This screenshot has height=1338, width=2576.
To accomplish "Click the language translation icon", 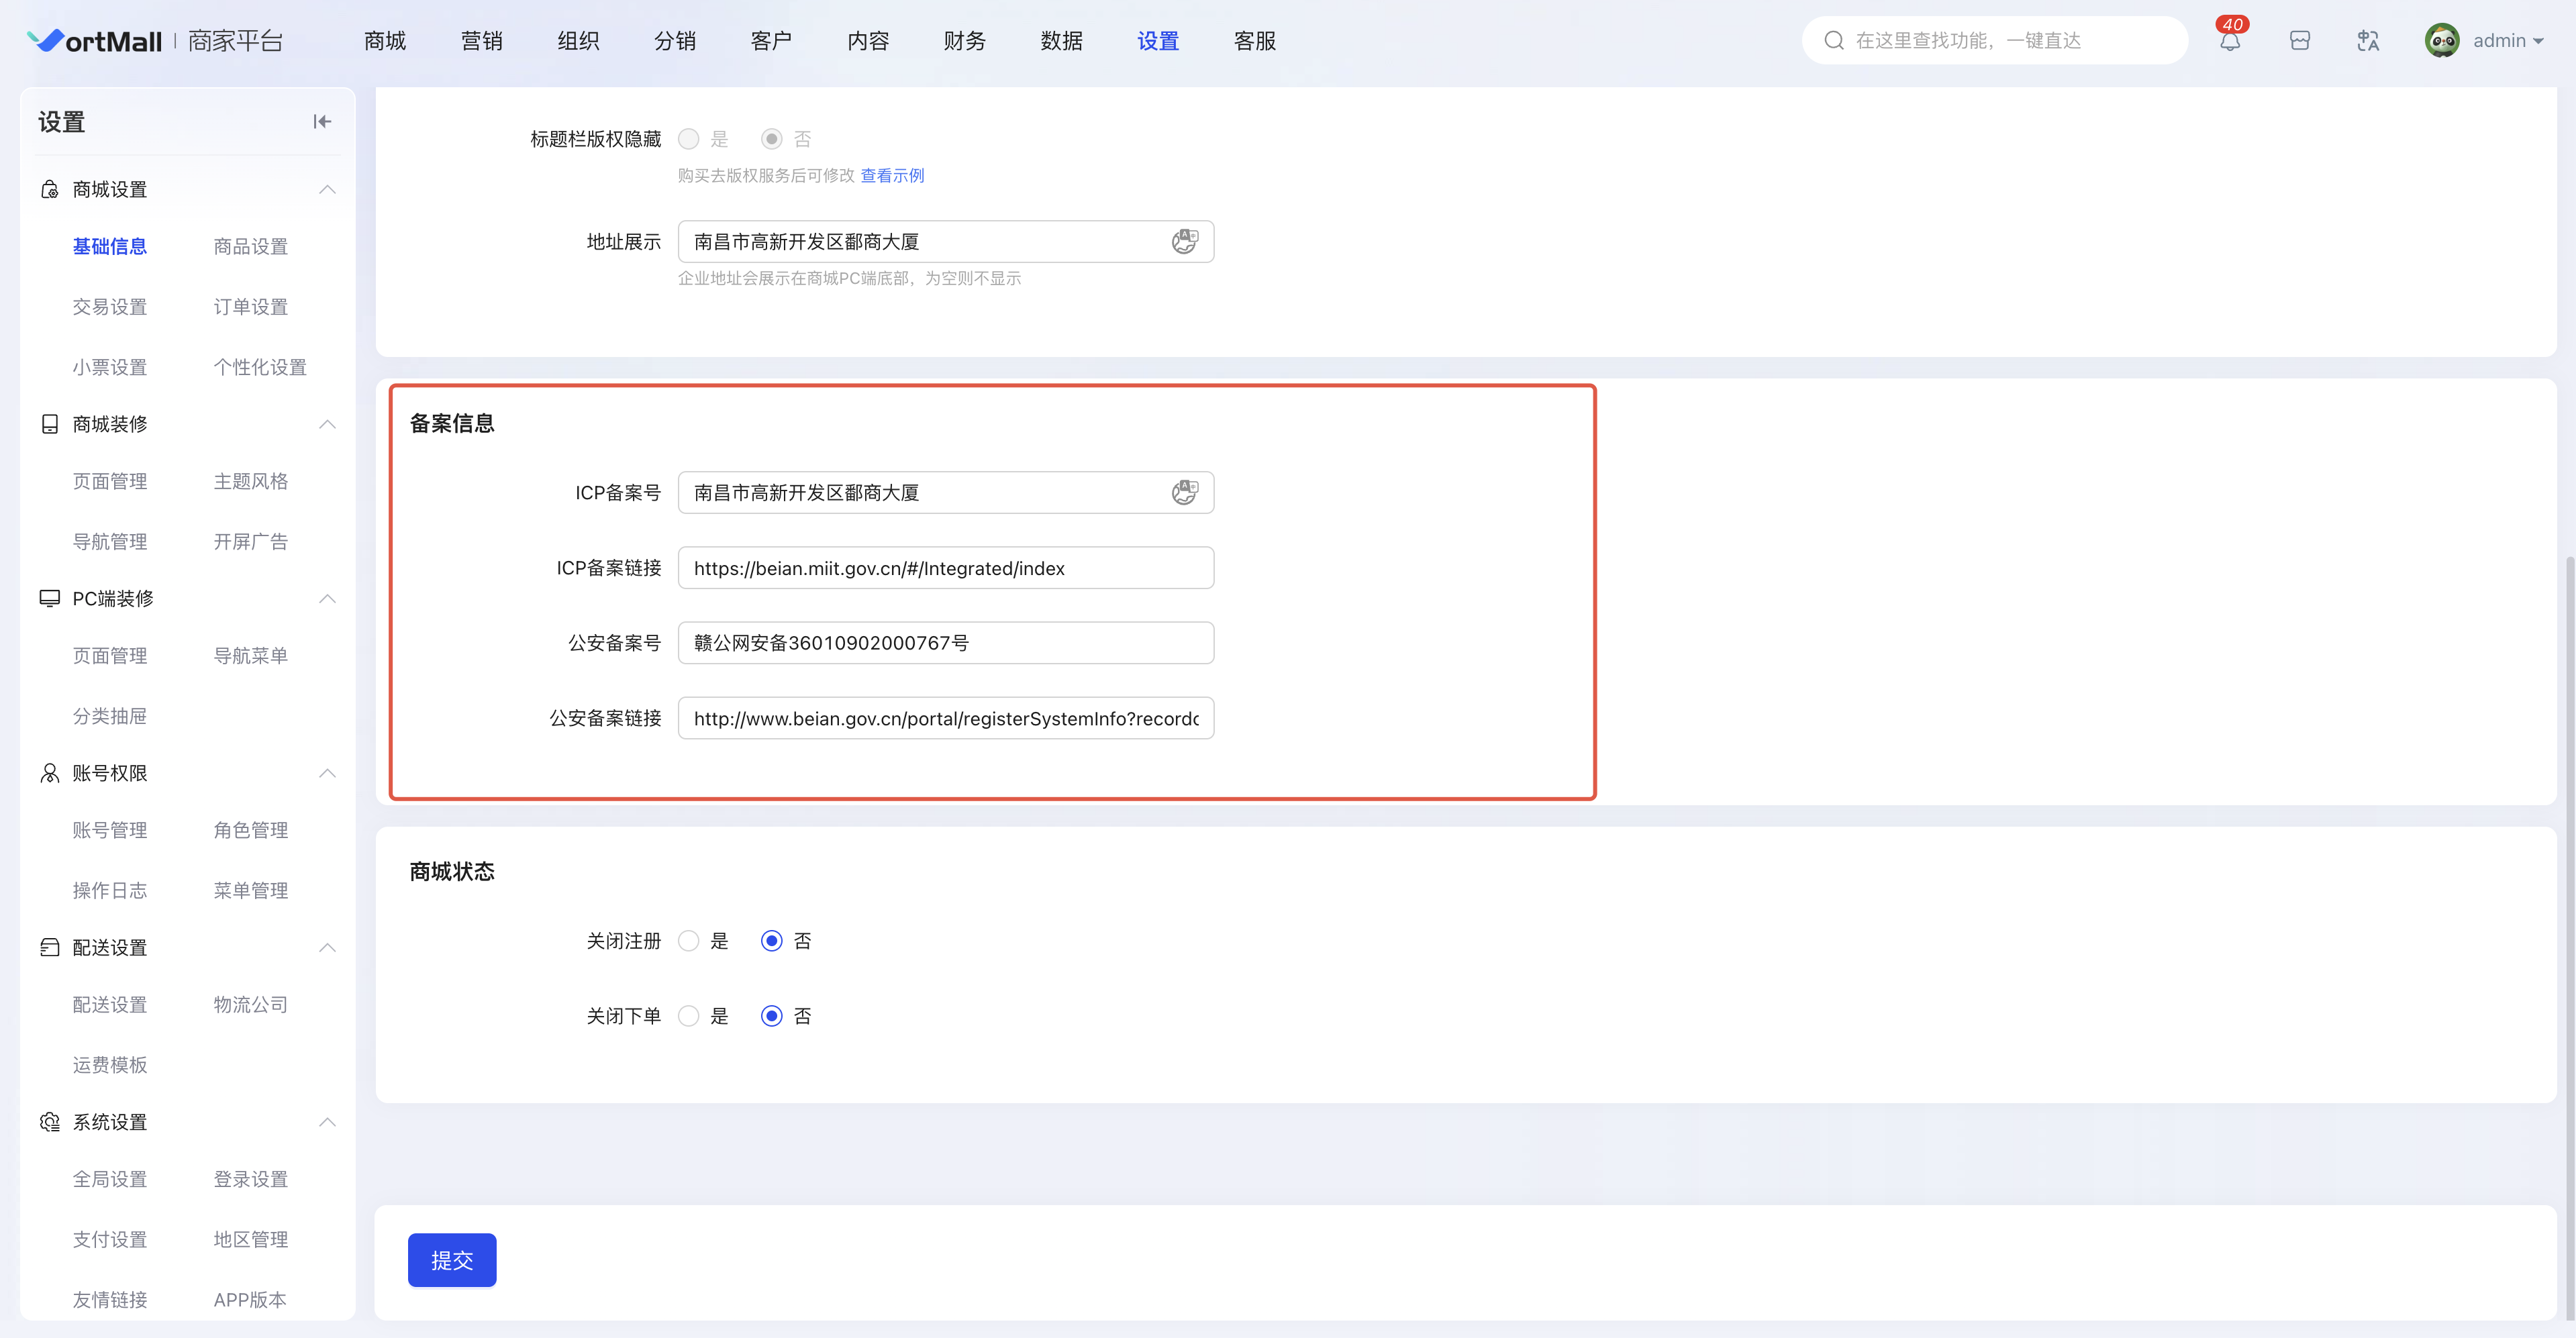I will pos(2367,41).
